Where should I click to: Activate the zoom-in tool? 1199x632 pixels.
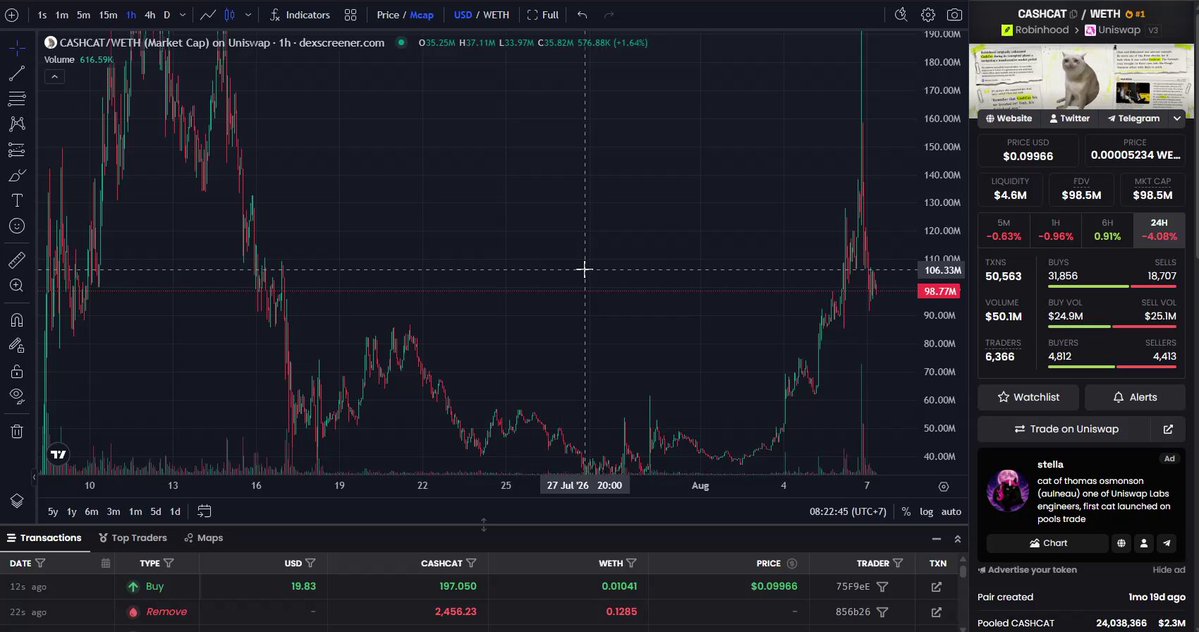[x=17, y=286]
